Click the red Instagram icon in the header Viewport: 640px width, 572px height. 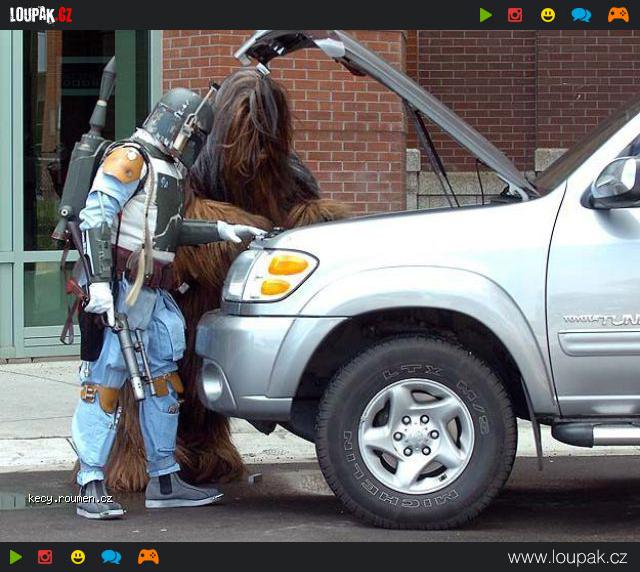(x=515, y=15)
